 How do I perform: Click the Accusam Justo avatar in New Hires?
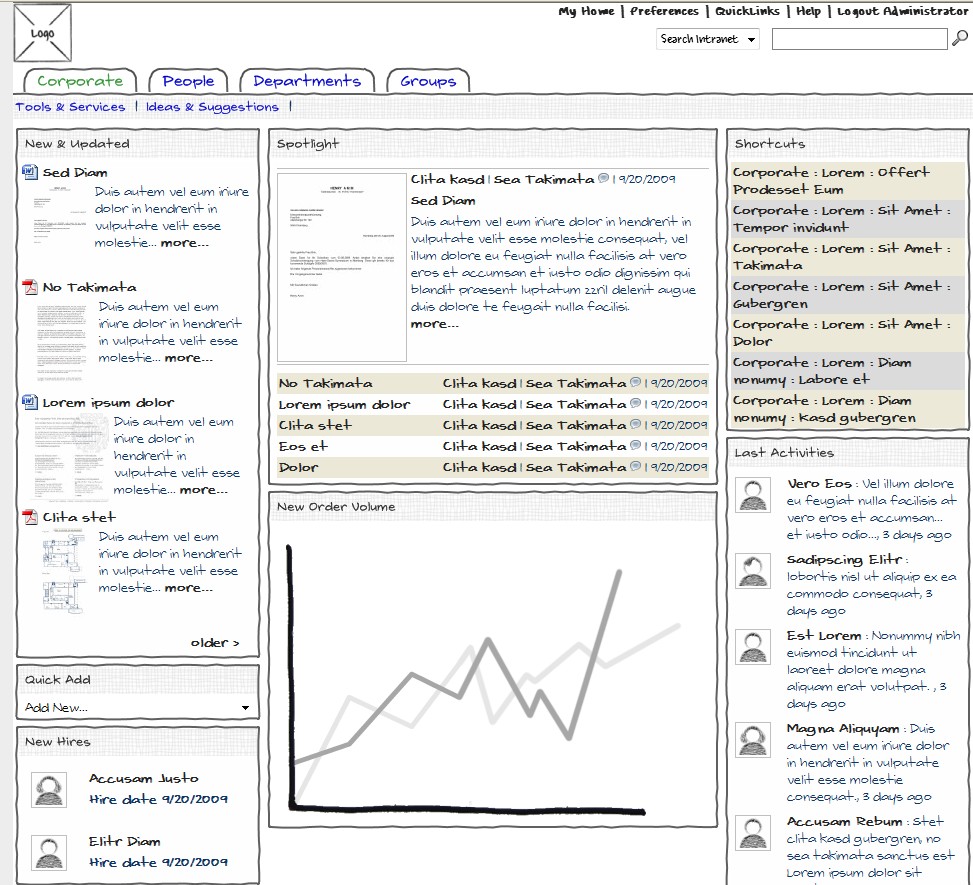[x=49, y=789]
